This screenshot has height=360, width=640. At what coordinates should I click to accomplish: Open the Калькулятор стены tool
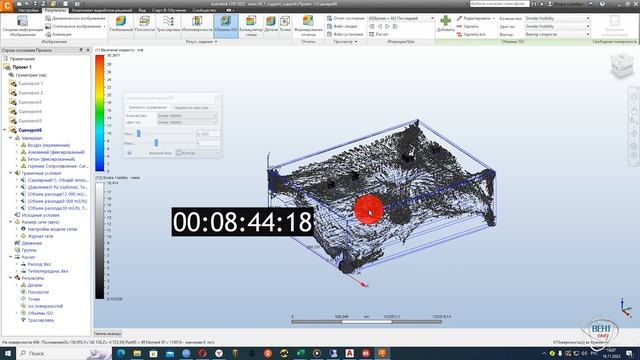tap(251, 26)
